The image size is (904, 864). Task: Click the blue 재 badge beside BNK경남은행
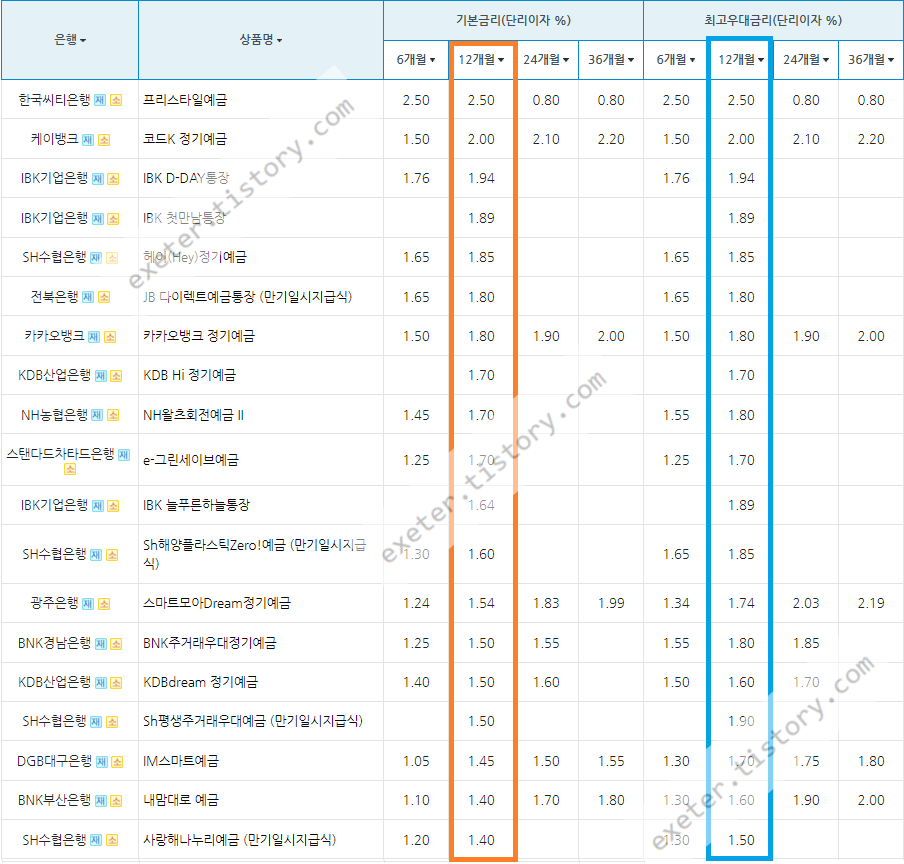point(100,643)
